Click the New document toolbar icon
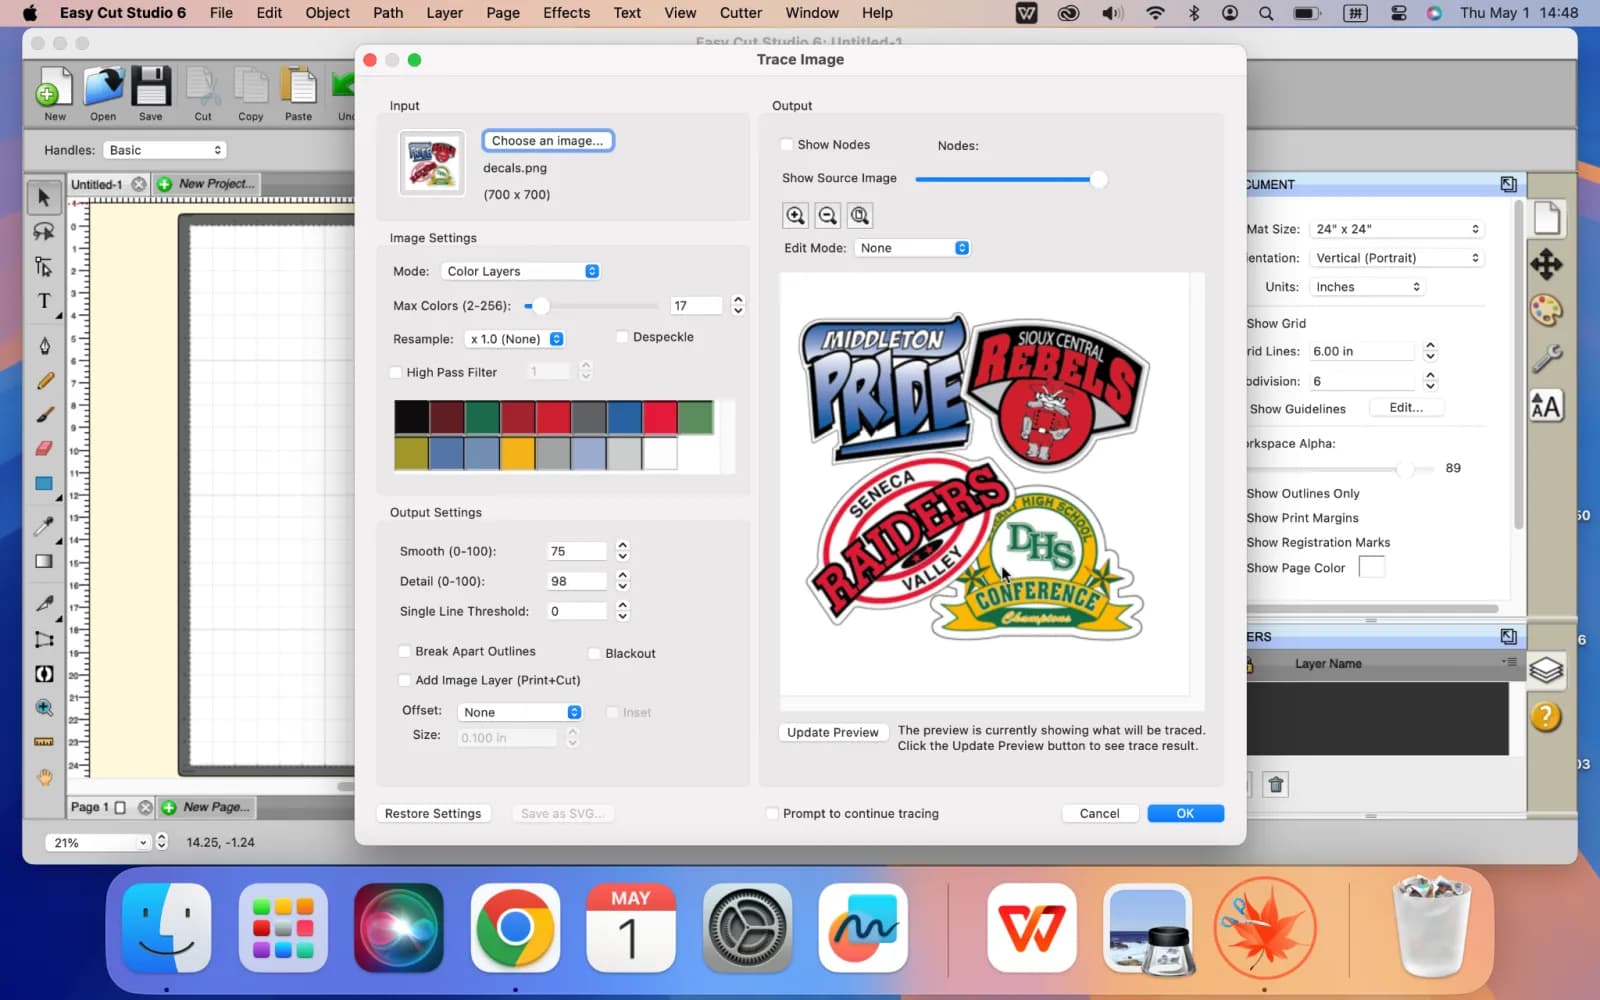 pyautogui.click(x=55, y=94)
